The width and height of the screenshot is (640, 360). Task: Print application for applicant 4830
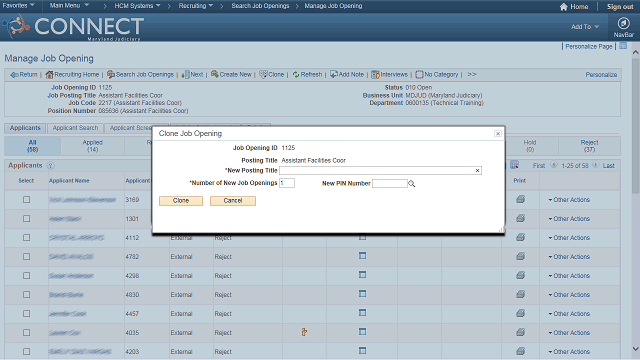pyautogui.click(x=520, y=294)
